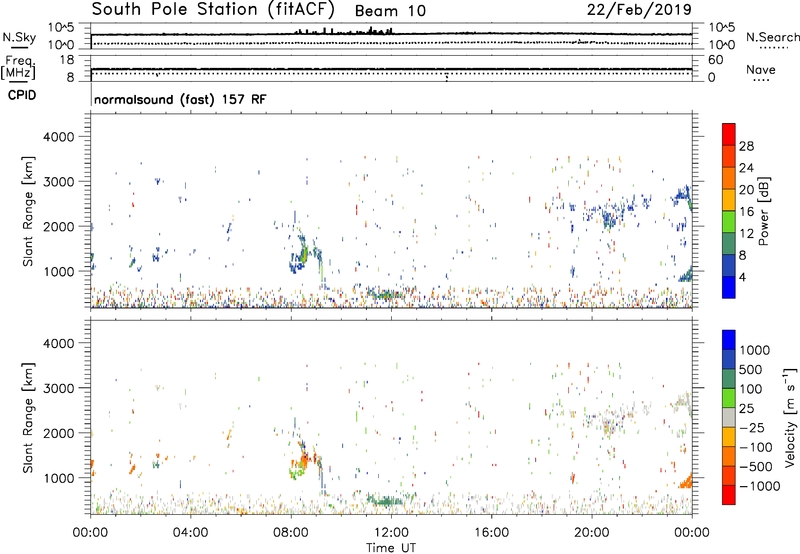
Task: Click the "3000" slant range tick in velocity panel
Action: point(58,388)
